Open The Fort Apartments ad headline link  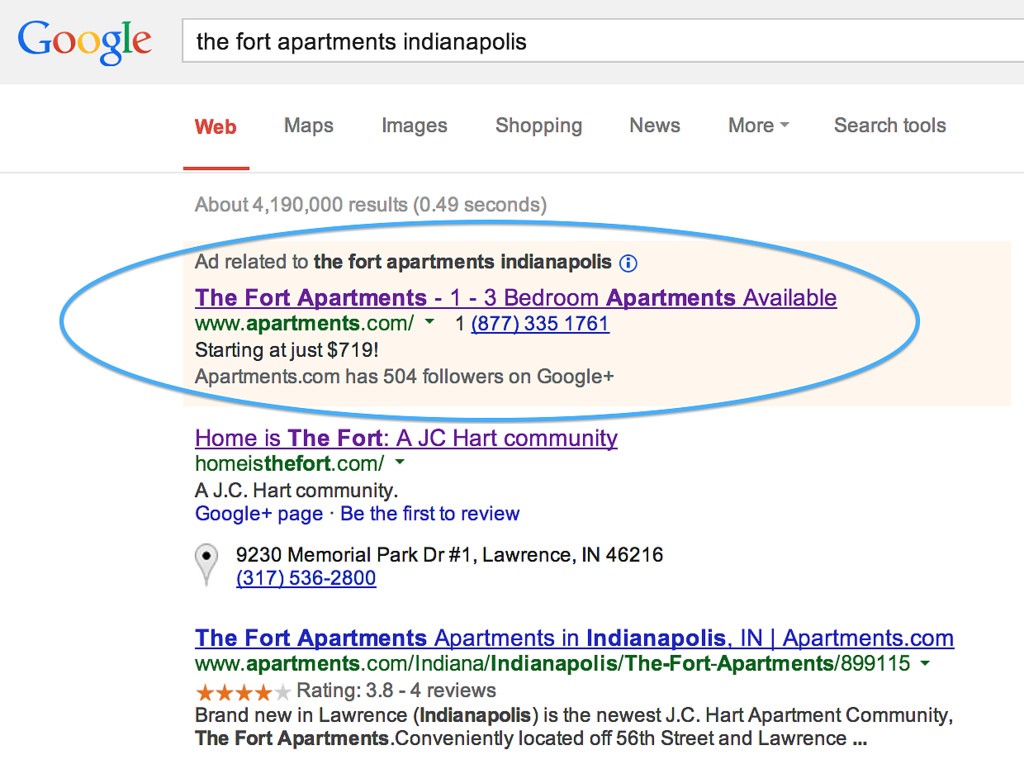pos(516,298)
